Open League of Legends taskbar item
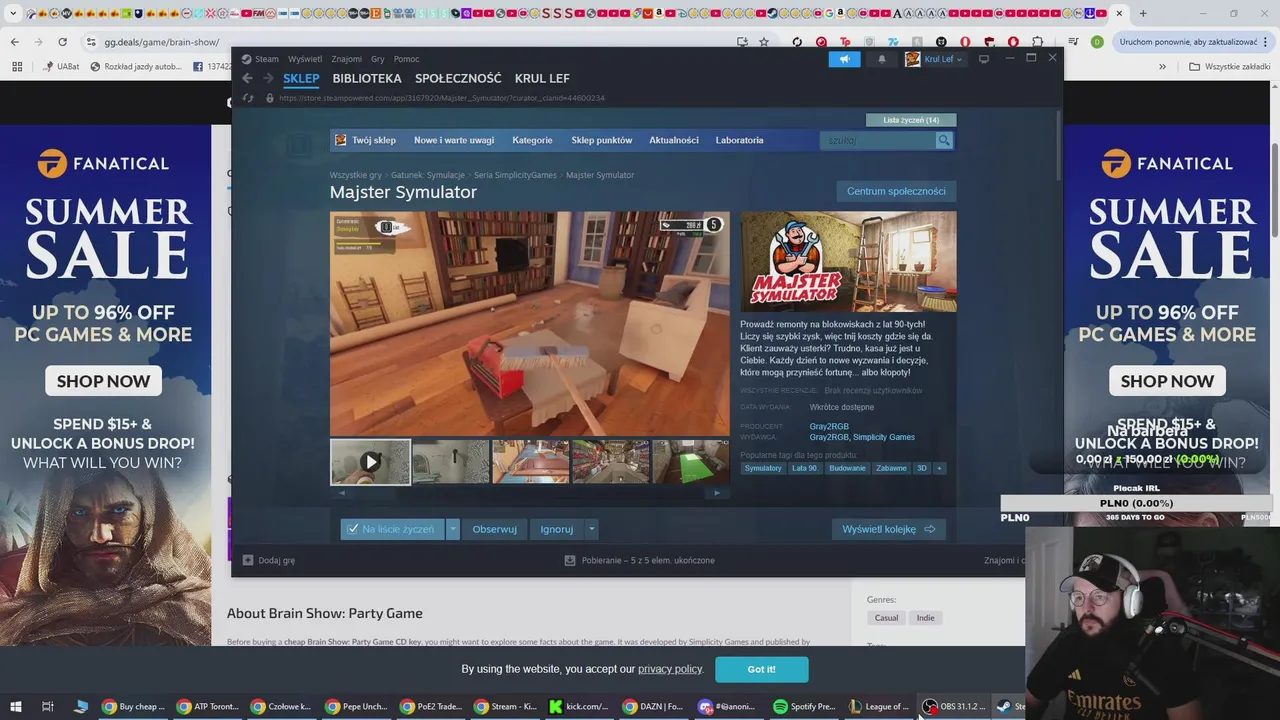This screenshot has height=720, width=1280. pyautogui.click(x=879, y=706)
